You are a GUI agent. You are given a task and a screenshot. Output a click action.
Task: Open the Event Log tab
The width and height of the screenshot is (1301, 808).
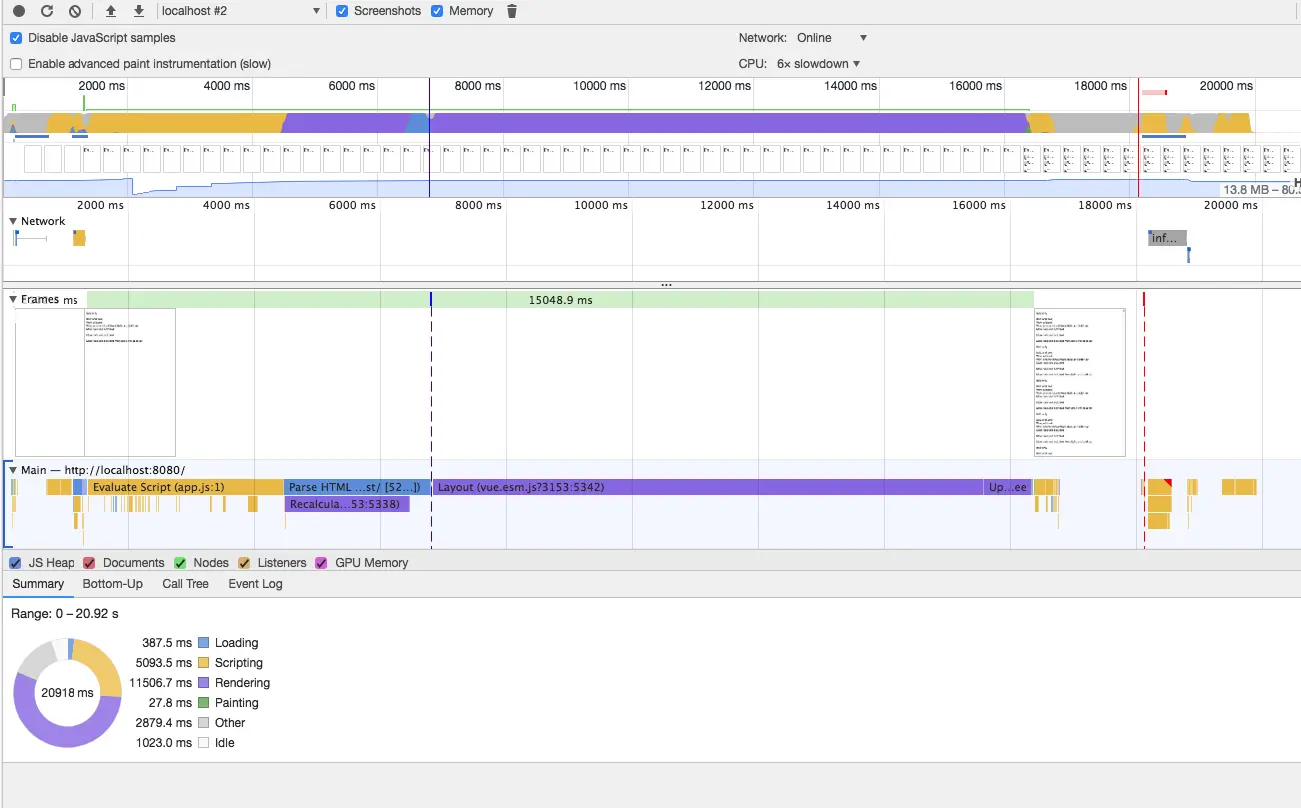point(255,584)
